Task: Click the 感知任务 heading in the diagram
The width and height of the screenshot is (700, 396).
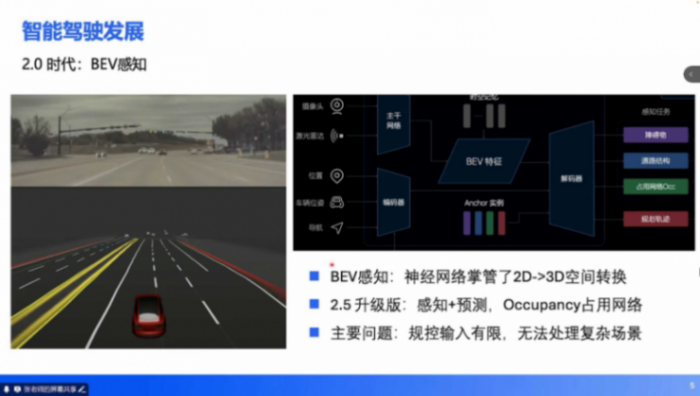Action: point(656,112)
